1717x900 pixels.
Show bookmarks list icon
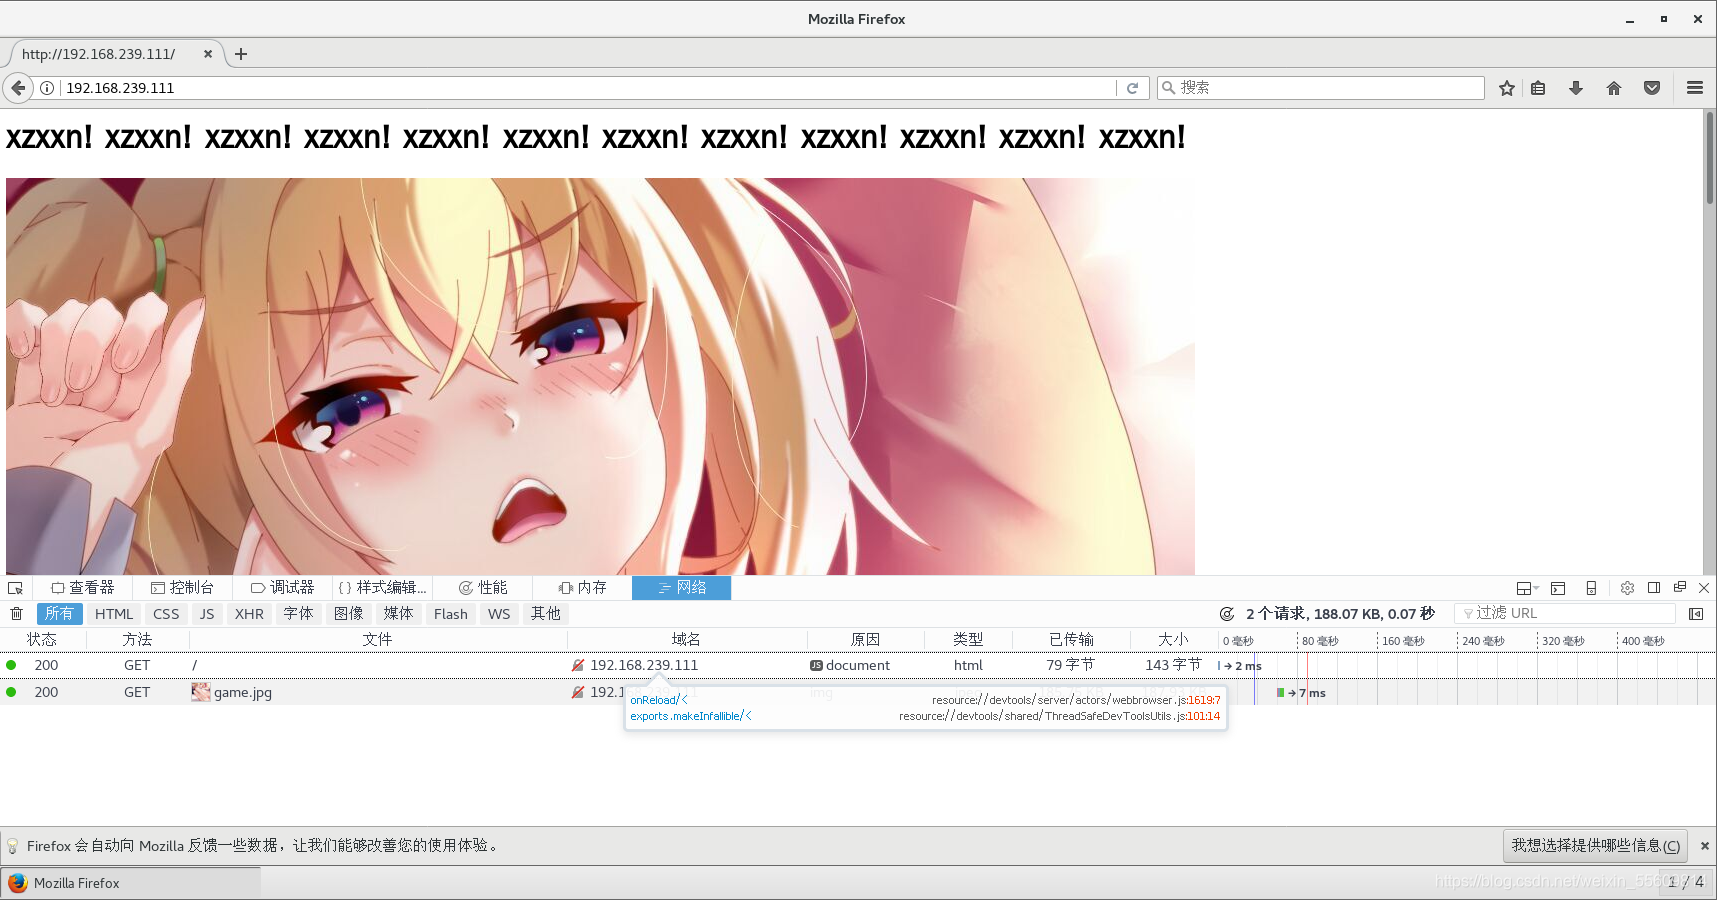pyautogui.click(x=1538, y=88)
